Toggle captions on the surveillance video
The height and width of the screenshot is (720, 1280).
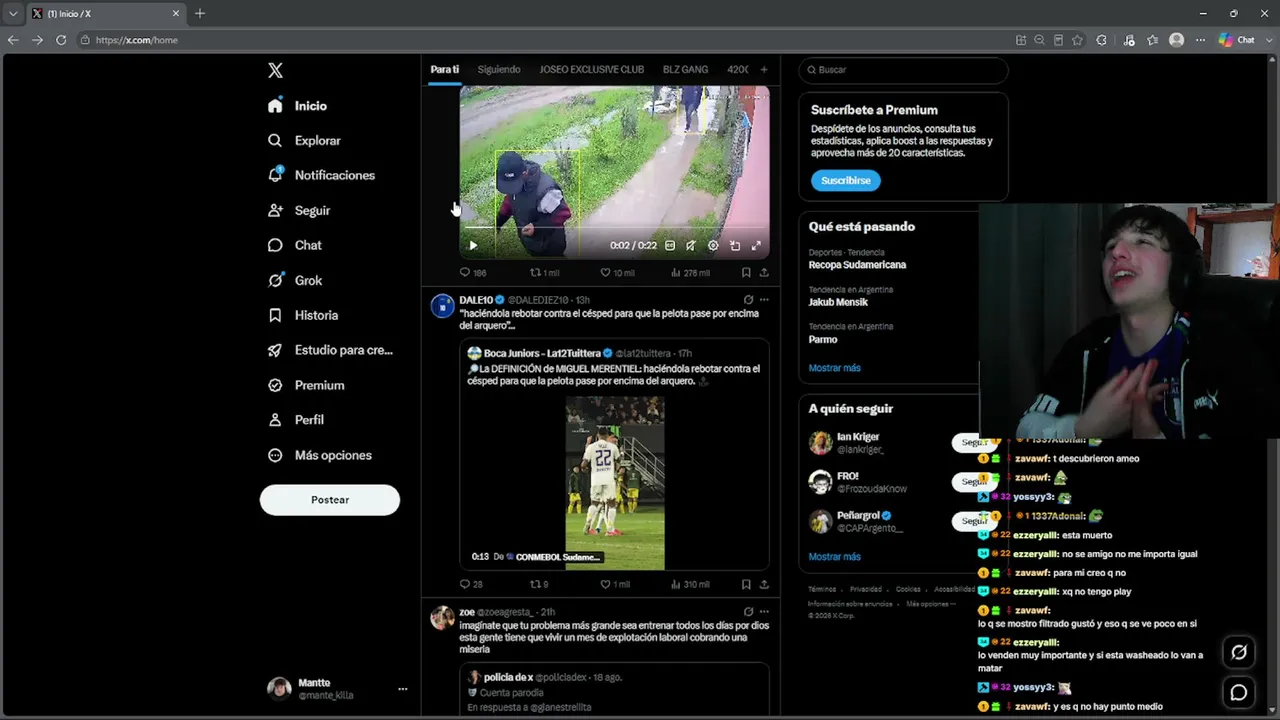pos(670,246)
